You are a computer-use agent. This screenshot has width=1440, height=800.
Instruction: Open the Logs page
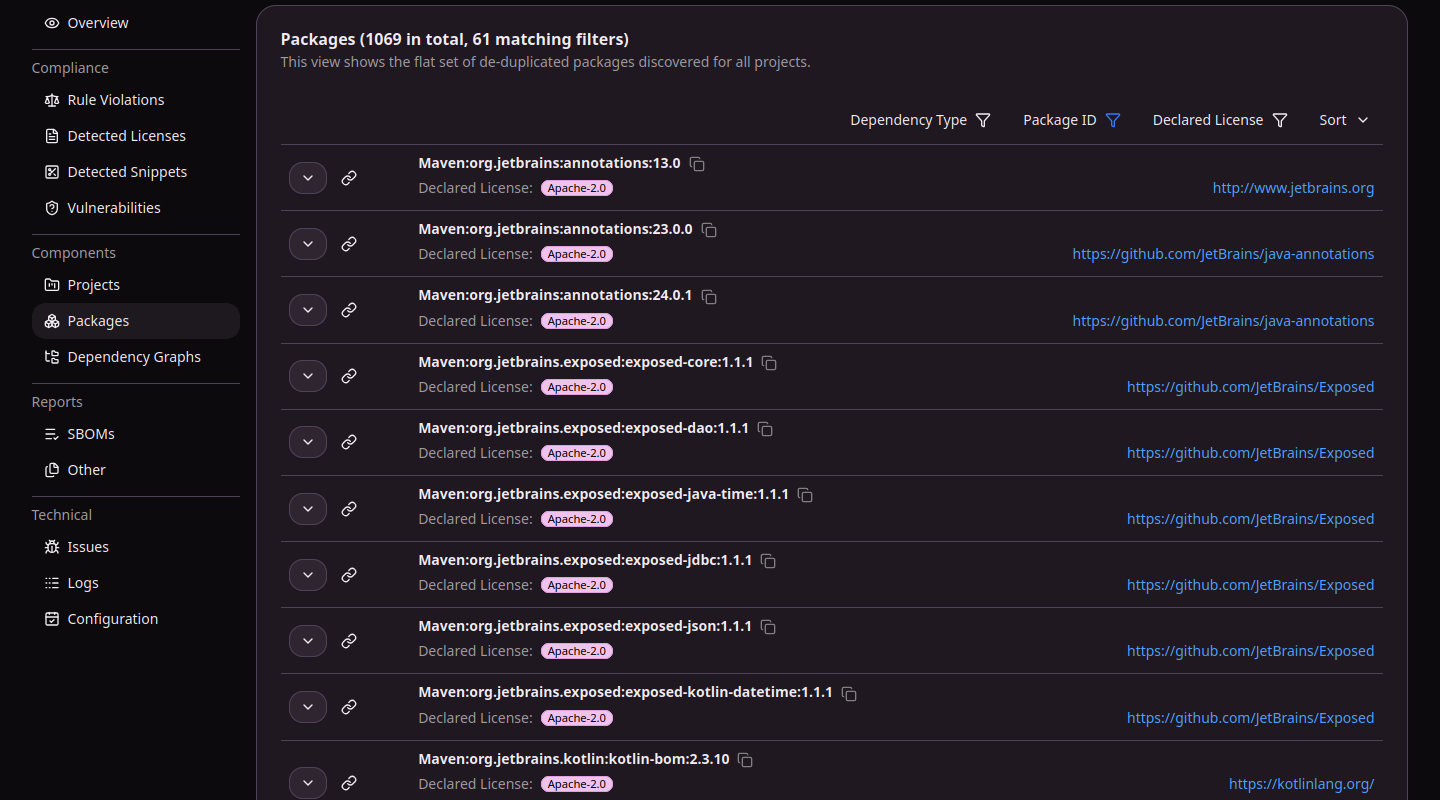tap(136, 583)
